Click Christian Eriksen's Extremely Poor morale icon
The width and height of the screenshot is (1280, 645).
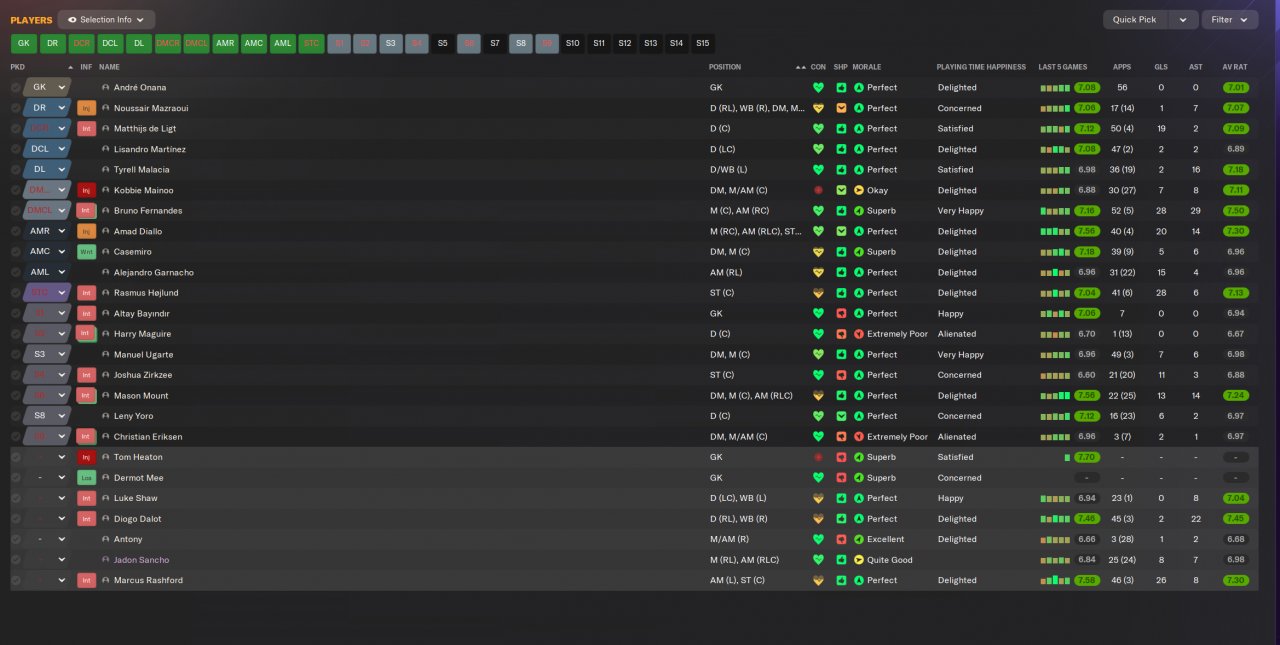[859, 437]
